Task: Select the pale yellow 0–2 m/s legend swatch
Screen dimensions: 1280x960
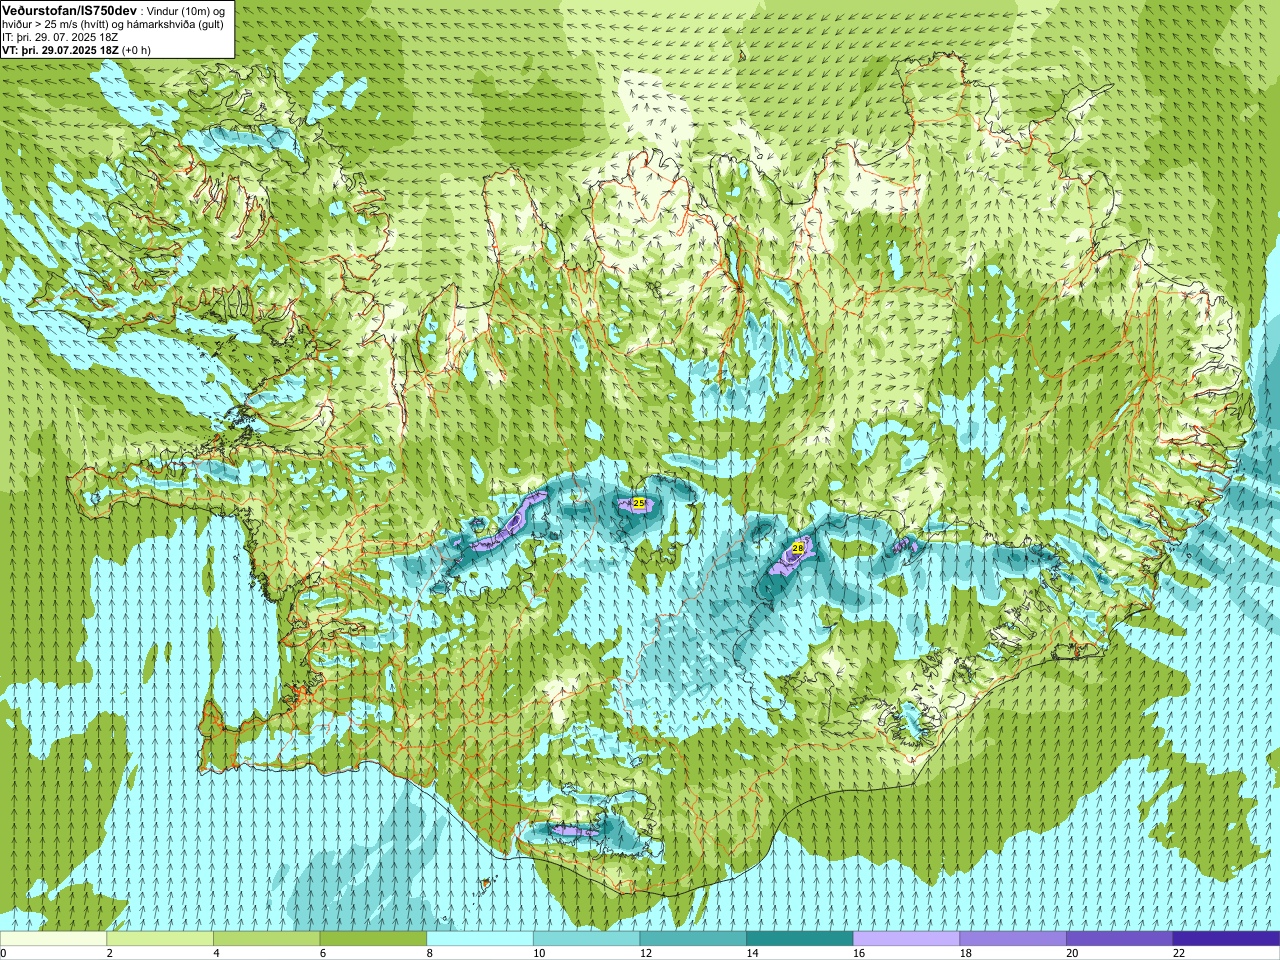Action: pos(53,939)
